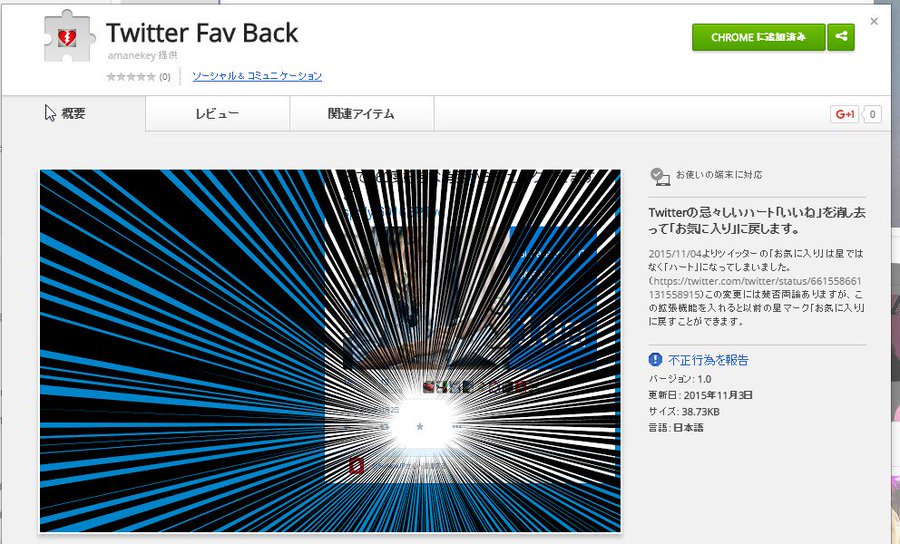This screenshot has width=900, height=544.
Task: Click the (0) review count
Action: coord(165,77)
